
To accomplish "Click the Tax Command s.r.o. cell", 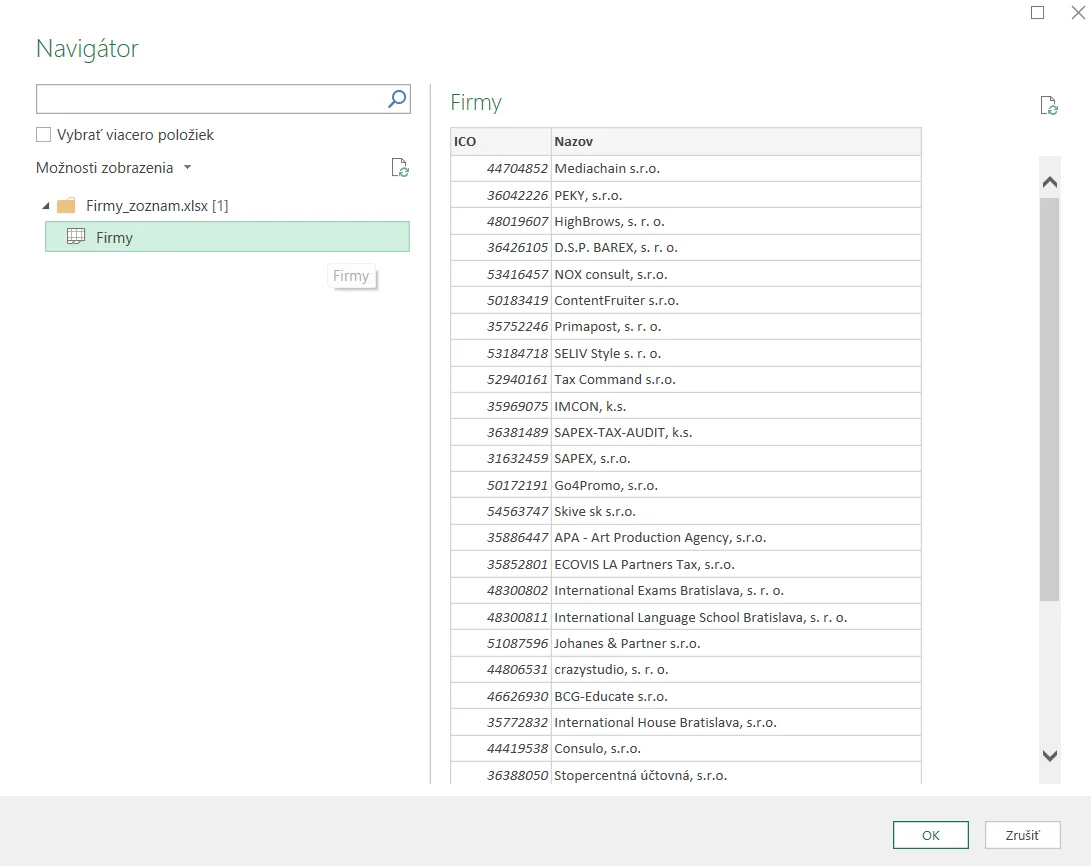I will coord(736,380).
